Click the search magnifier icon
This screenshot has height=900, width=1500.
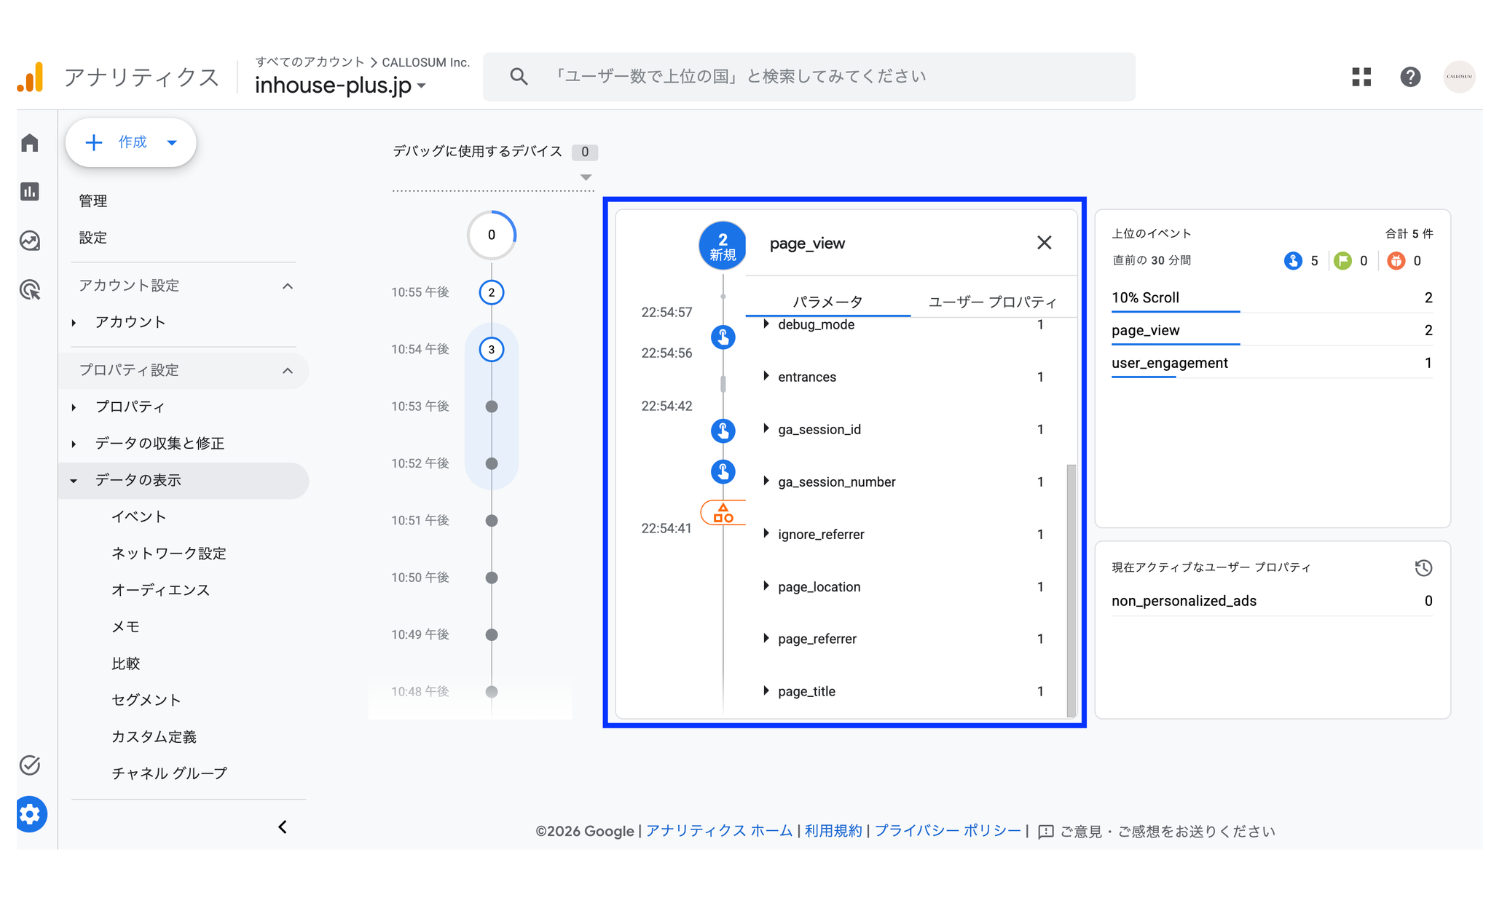click(518, 76)
